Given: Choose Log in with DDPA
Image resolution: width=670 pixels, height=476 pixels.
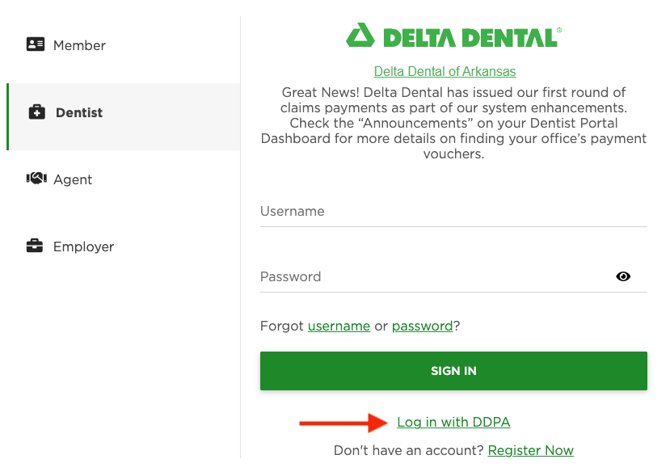Looking at the screenshot, I should (x=454, y=423).
